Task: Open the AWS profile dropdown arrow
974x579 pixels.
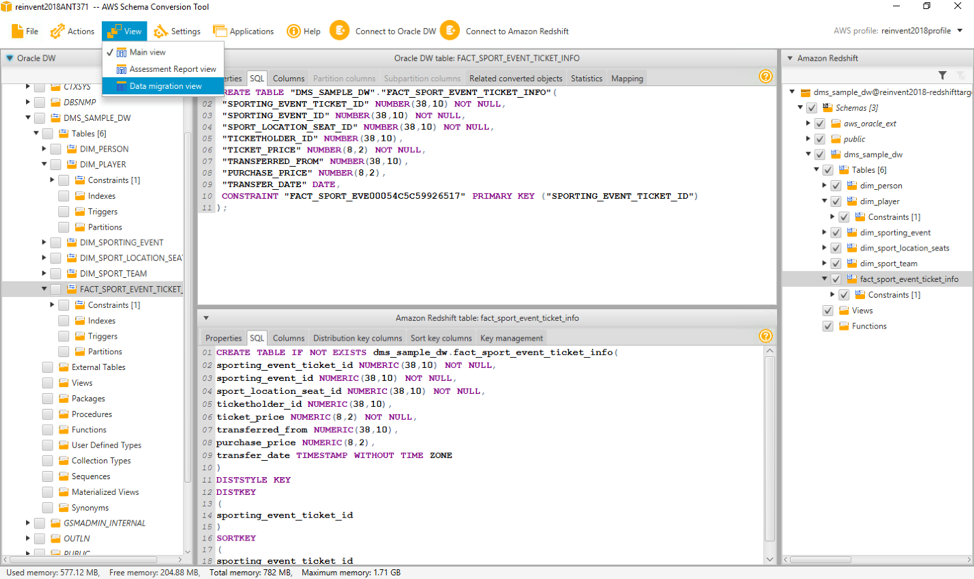Action: click(x=960, y=30)
